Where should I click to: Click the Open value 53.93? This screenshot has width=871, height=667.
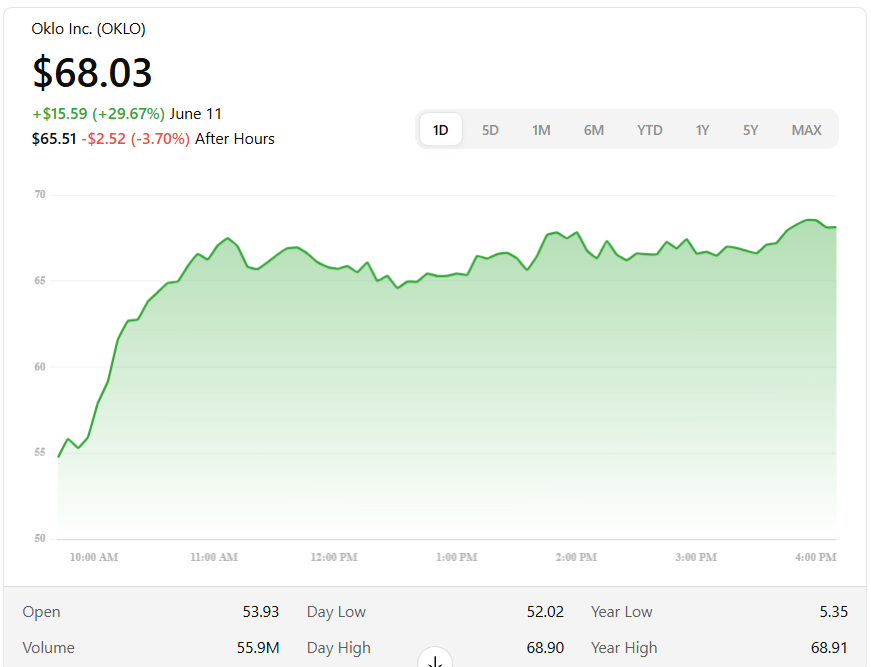click(261, 612)
